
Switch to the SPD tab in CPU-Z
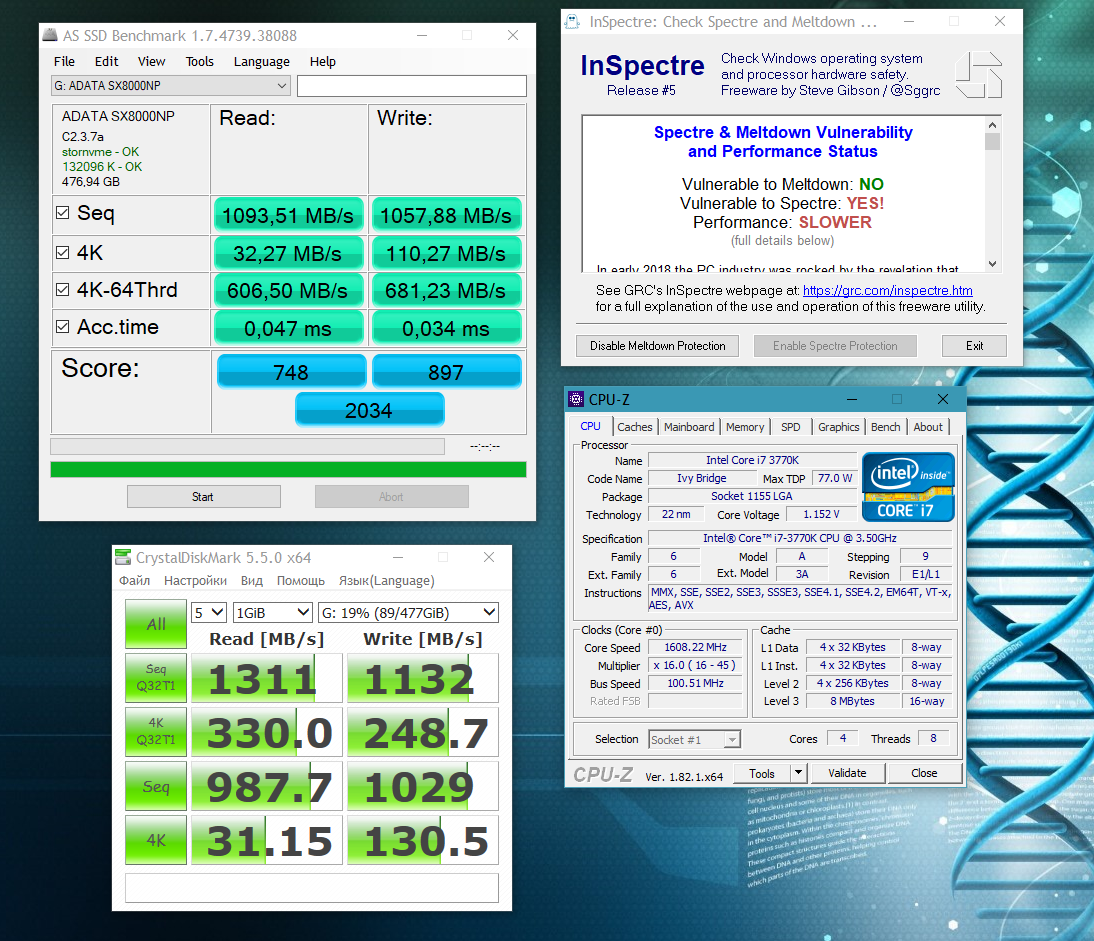pos(790,427)
